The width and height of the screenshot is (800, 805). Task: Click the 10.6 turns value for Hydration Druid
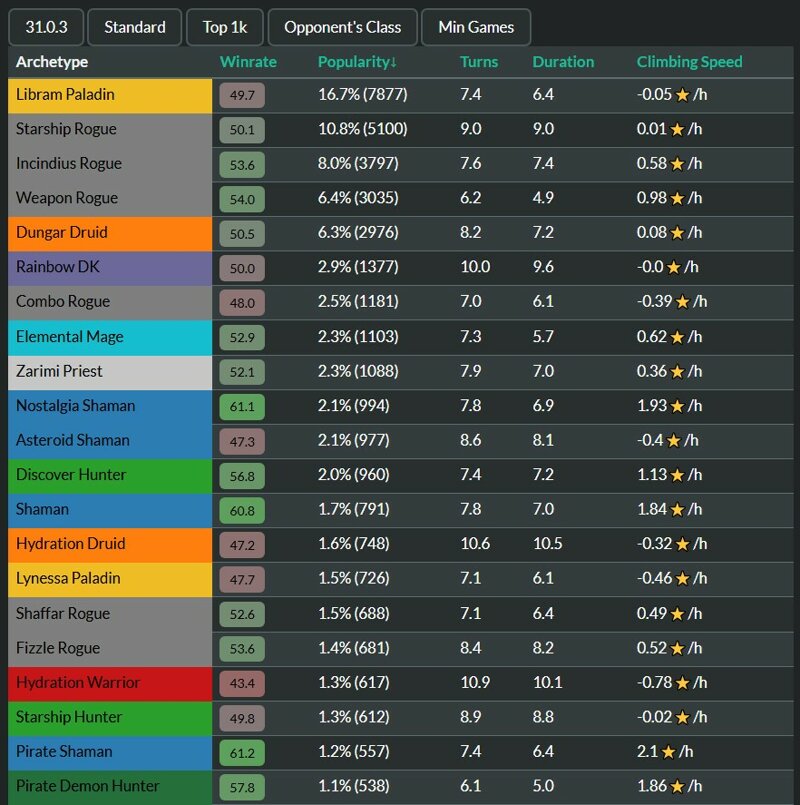[475, 544]
